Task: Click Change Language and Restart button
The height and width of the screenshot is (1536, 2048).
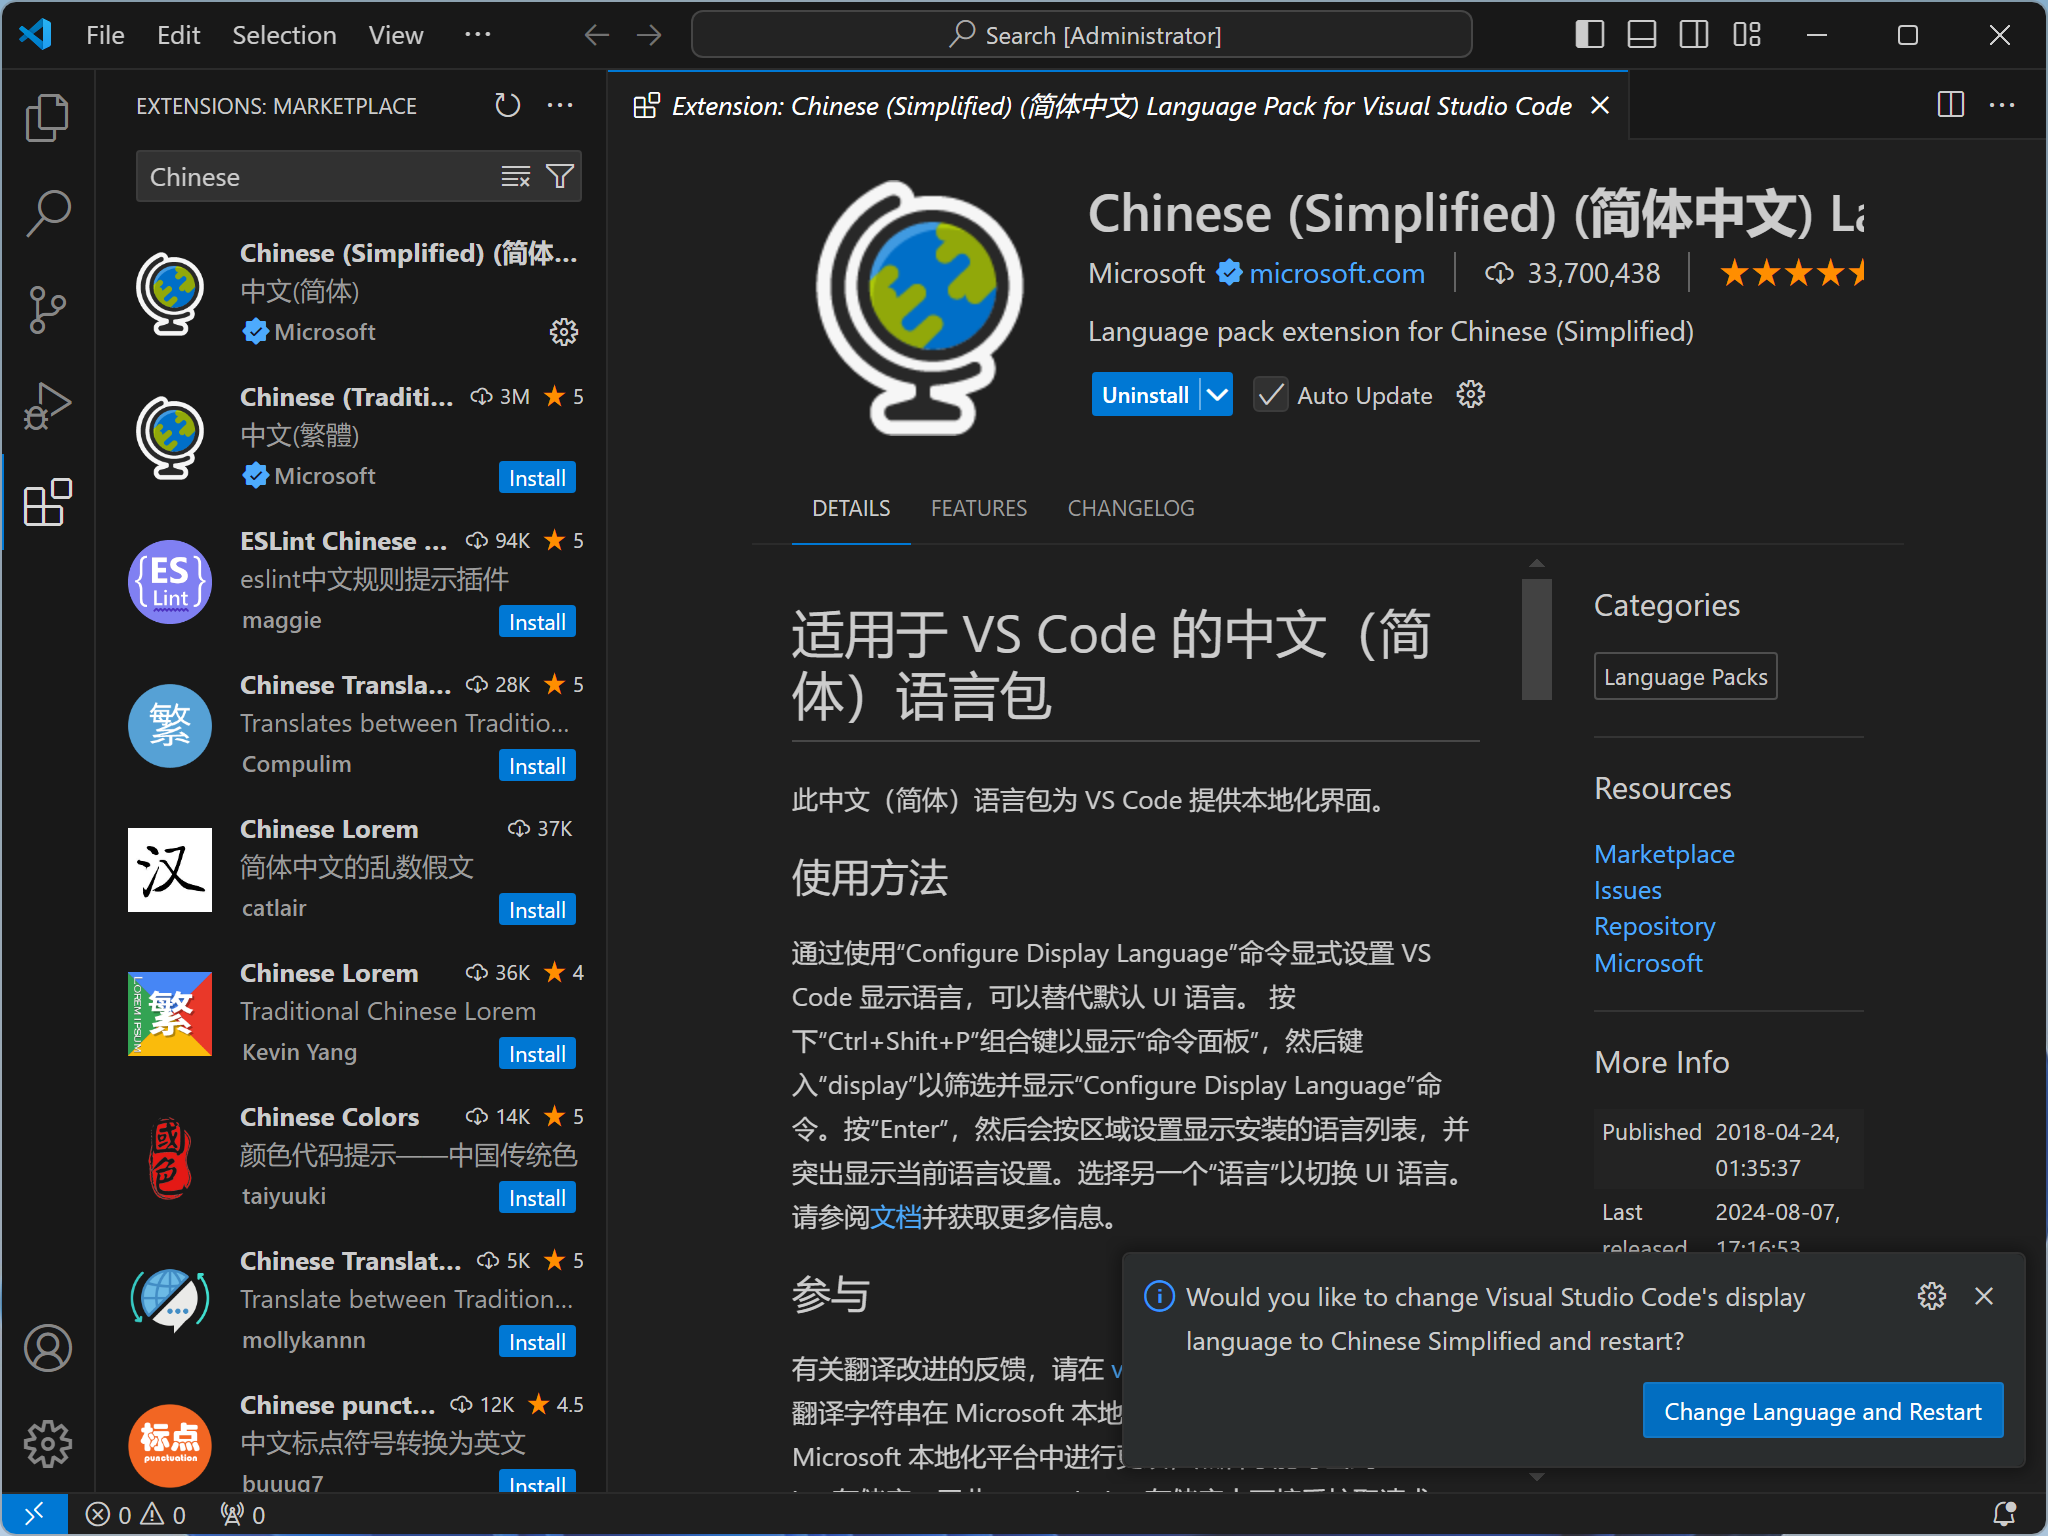Action: coord(1822,1411)
